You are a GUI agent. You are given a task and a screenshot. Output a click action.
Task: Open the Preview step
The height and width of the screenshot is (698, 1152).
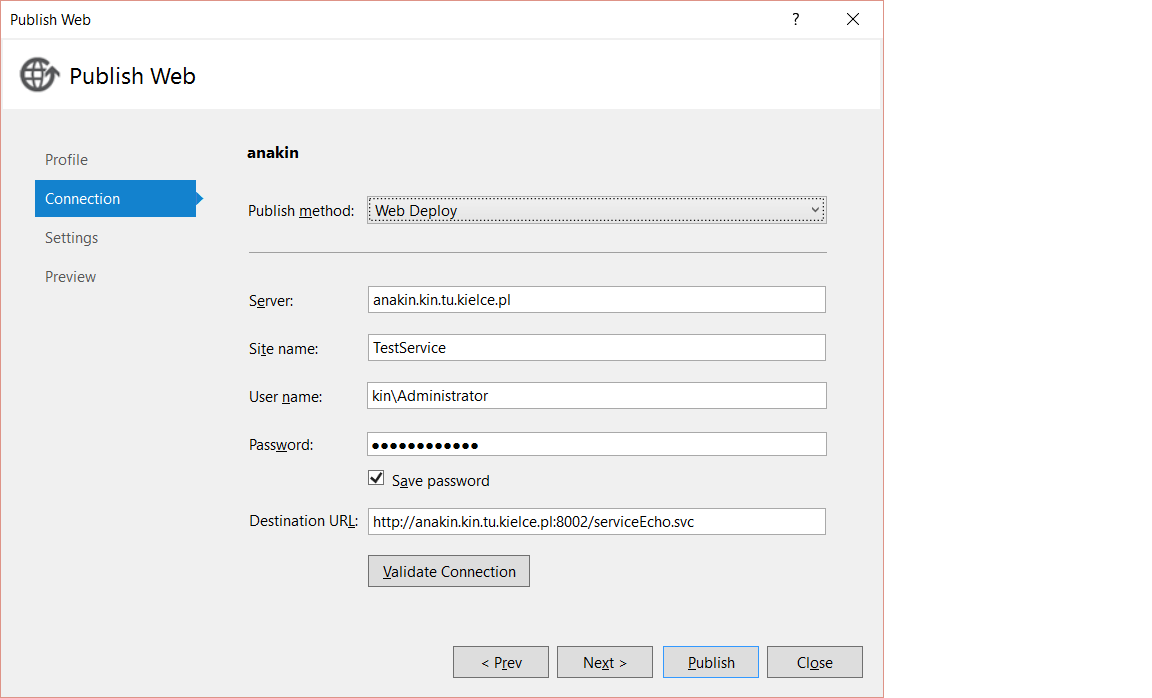point(71,276)
